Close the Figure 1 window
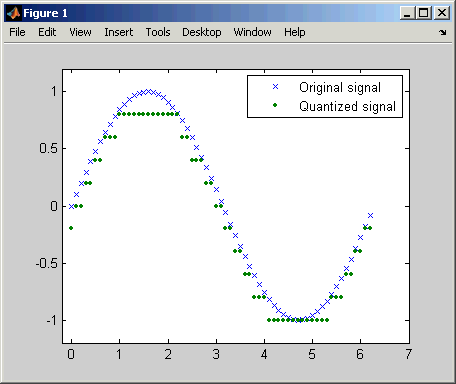Viewport: 456px width, 384px height. tap(442, 13)
